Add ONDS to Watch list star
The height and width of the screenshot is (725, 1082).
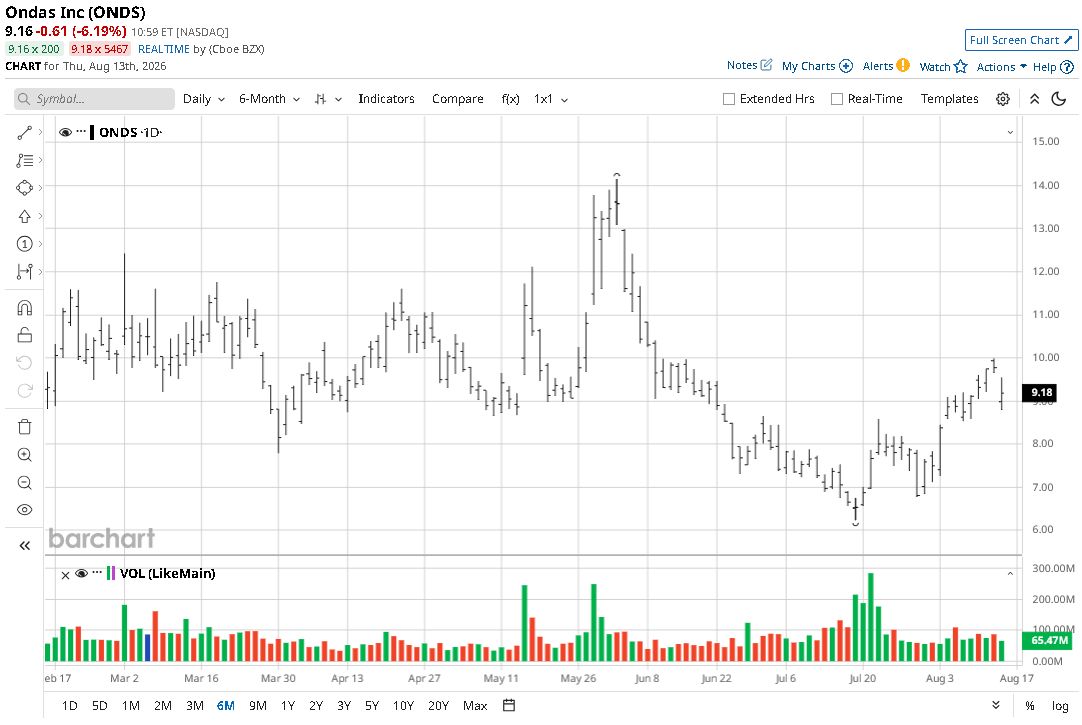(960, 66)
